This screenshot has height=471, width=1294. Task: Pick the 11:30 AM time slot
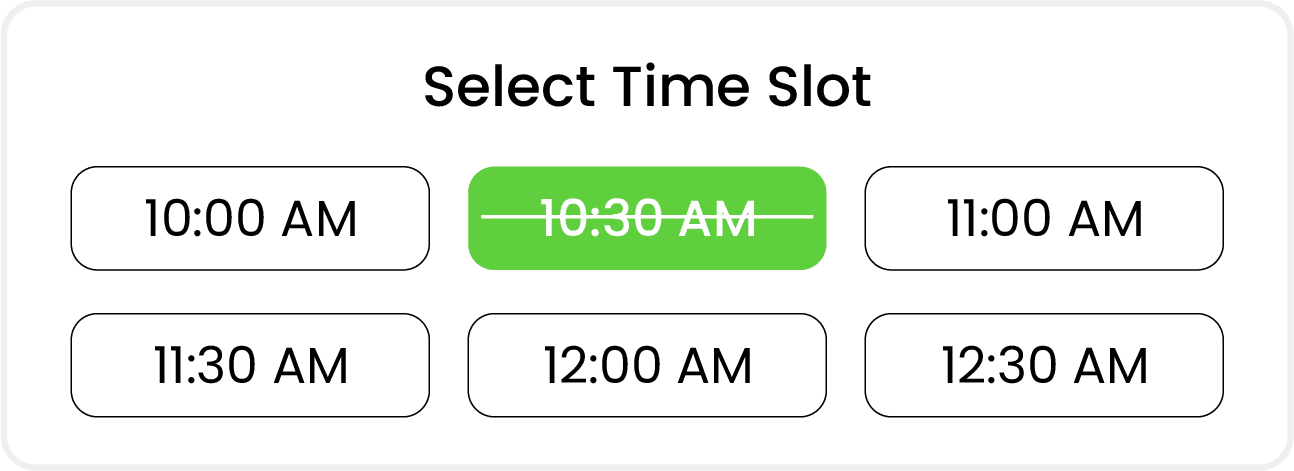coord(250,365)
